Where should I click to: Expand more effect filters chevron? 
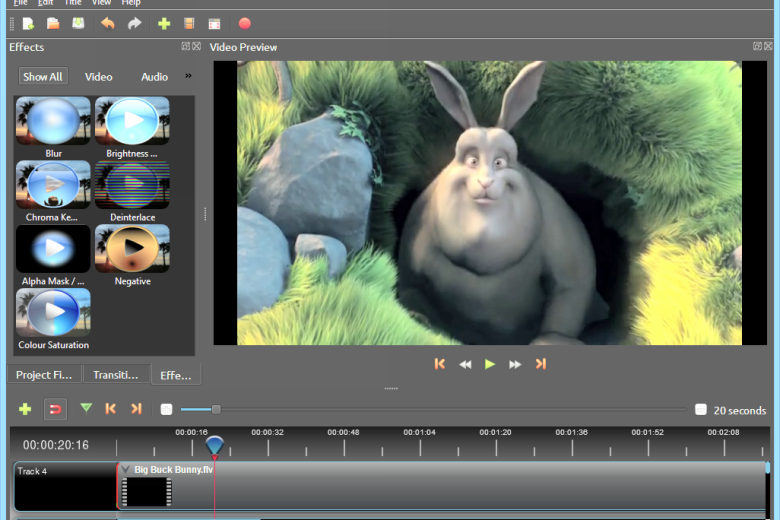click(x=189, y=76)
